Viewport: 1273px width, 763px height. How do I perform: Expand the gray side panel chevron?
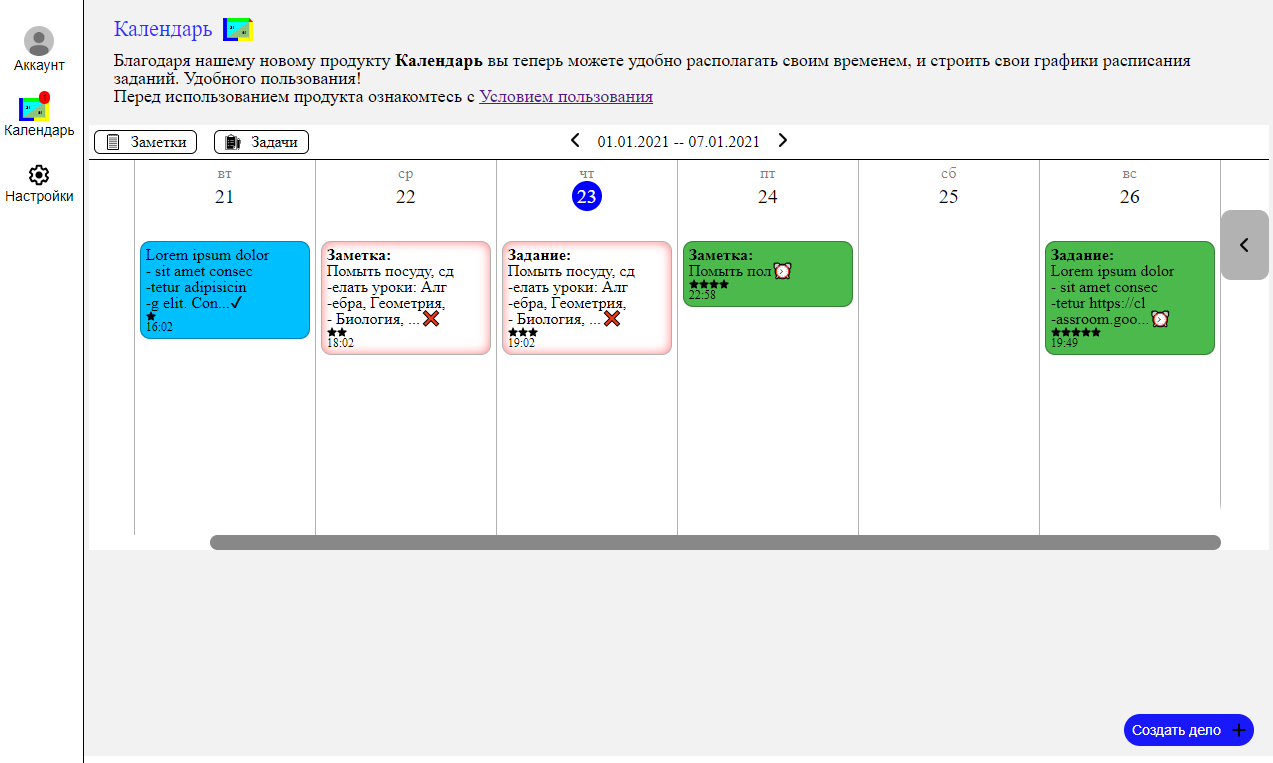click(1245, 245)
